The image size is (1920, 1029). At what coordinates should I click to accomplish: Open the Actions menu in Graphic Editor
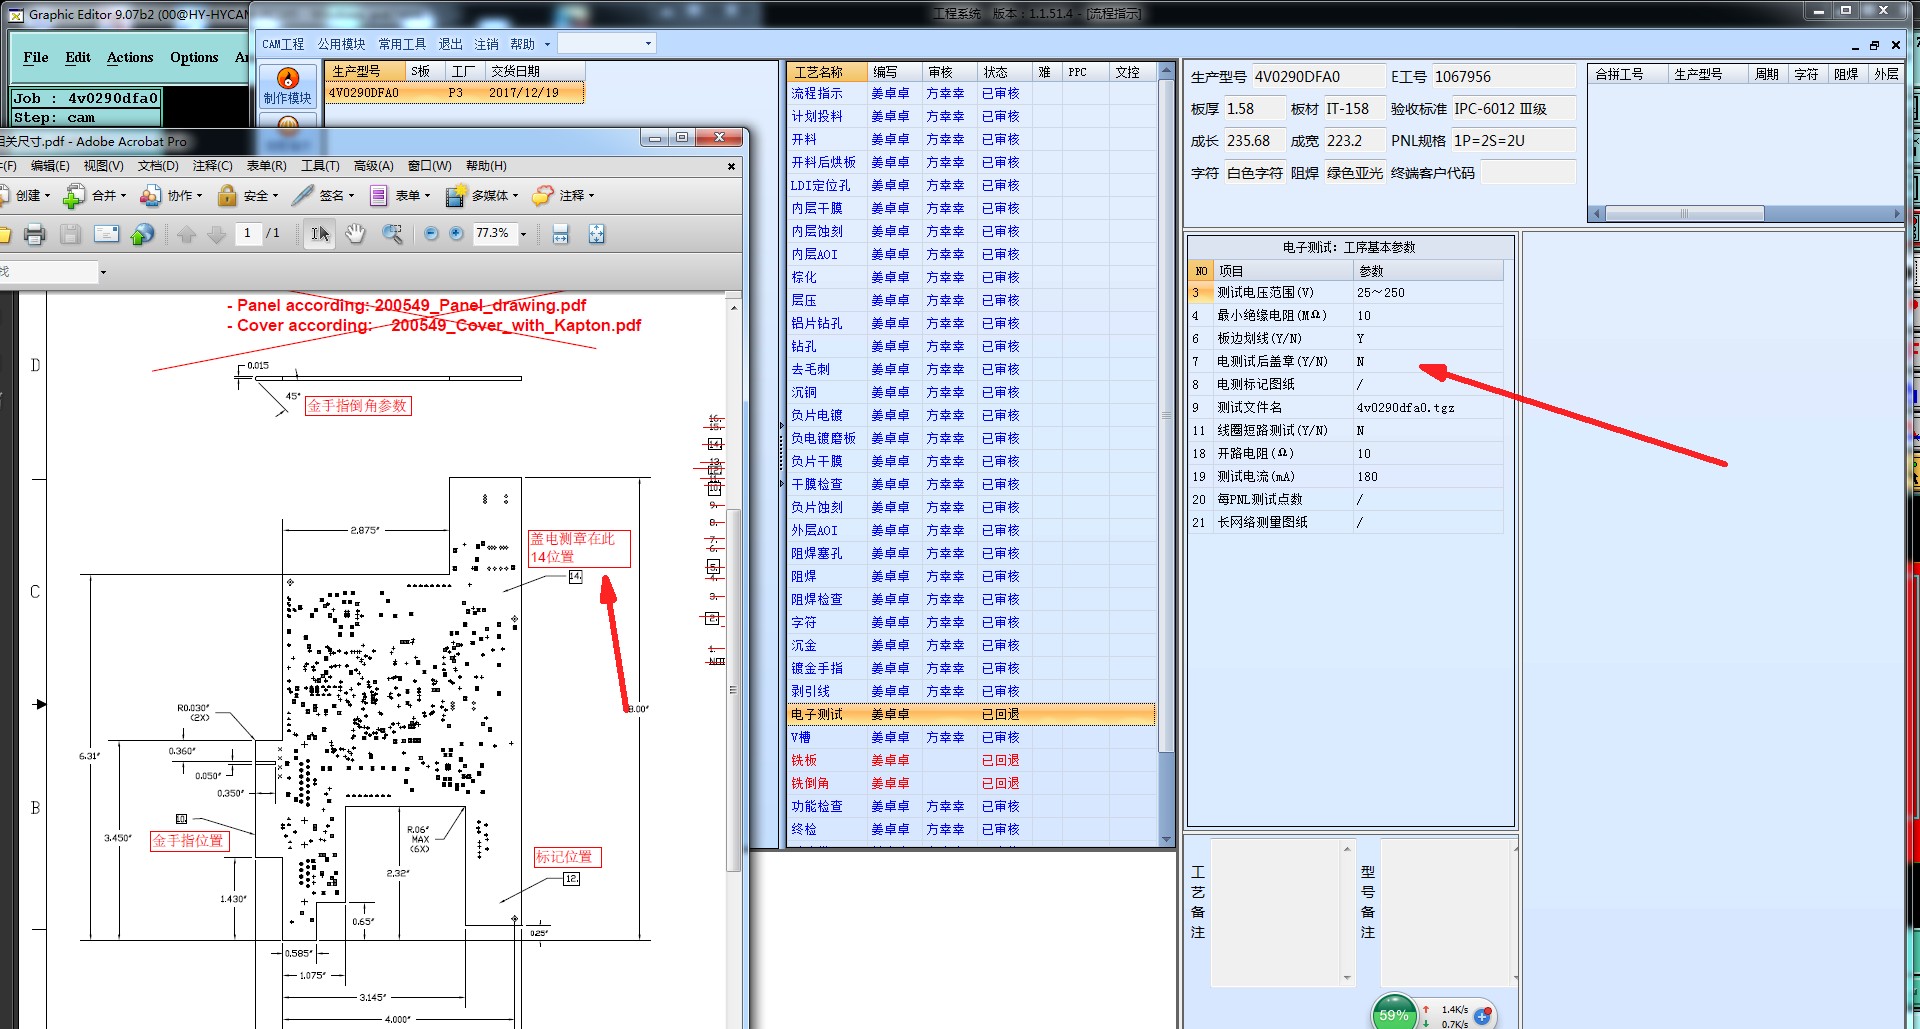[130, 57]
